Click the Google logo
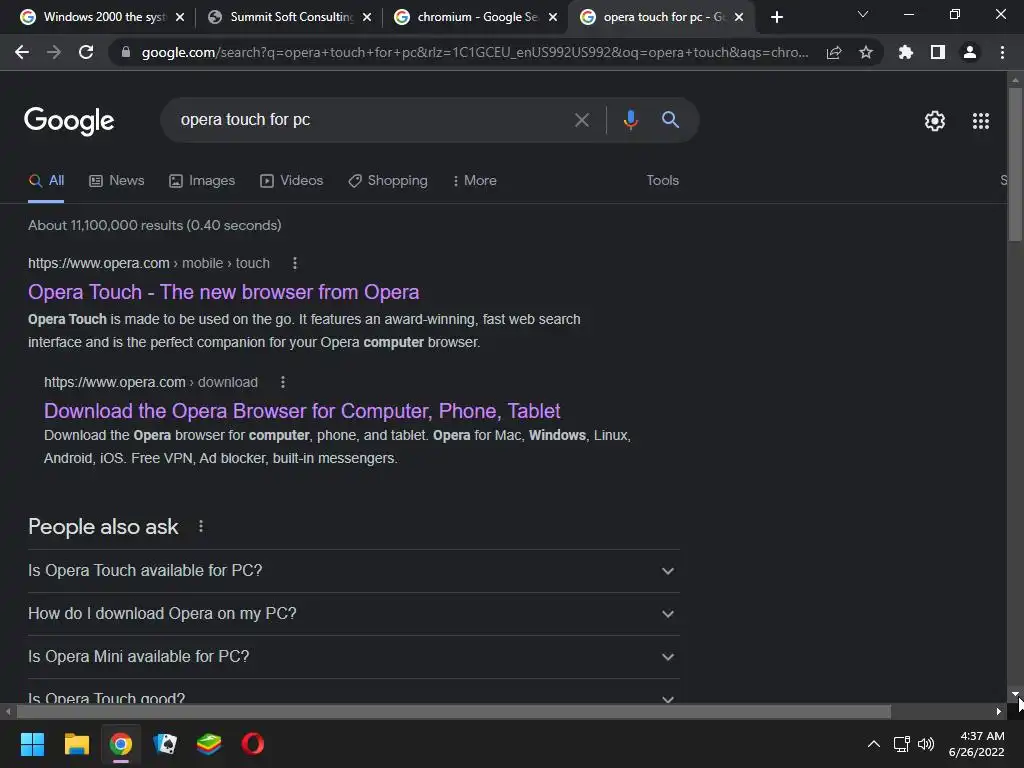The image size is (1024, 768). tap(69, 121)
